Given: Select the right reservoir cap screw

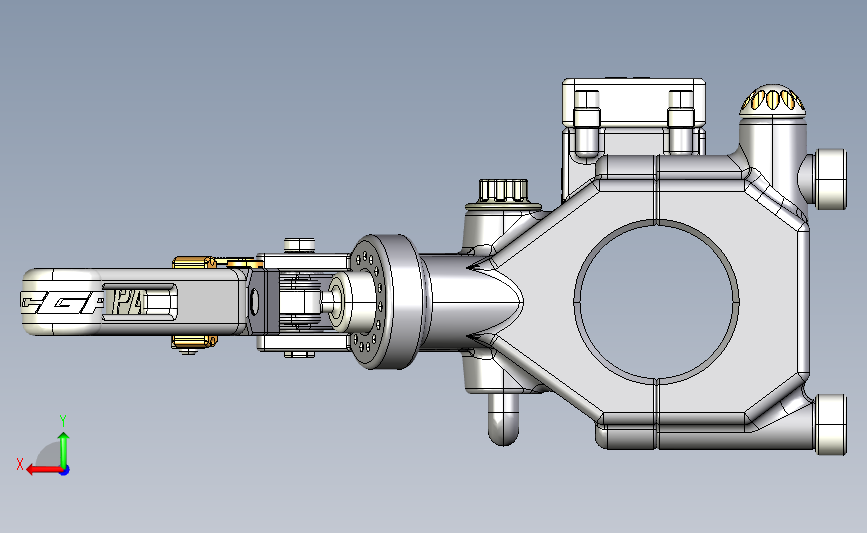Looking at the screenshot, I should point(681,123).
